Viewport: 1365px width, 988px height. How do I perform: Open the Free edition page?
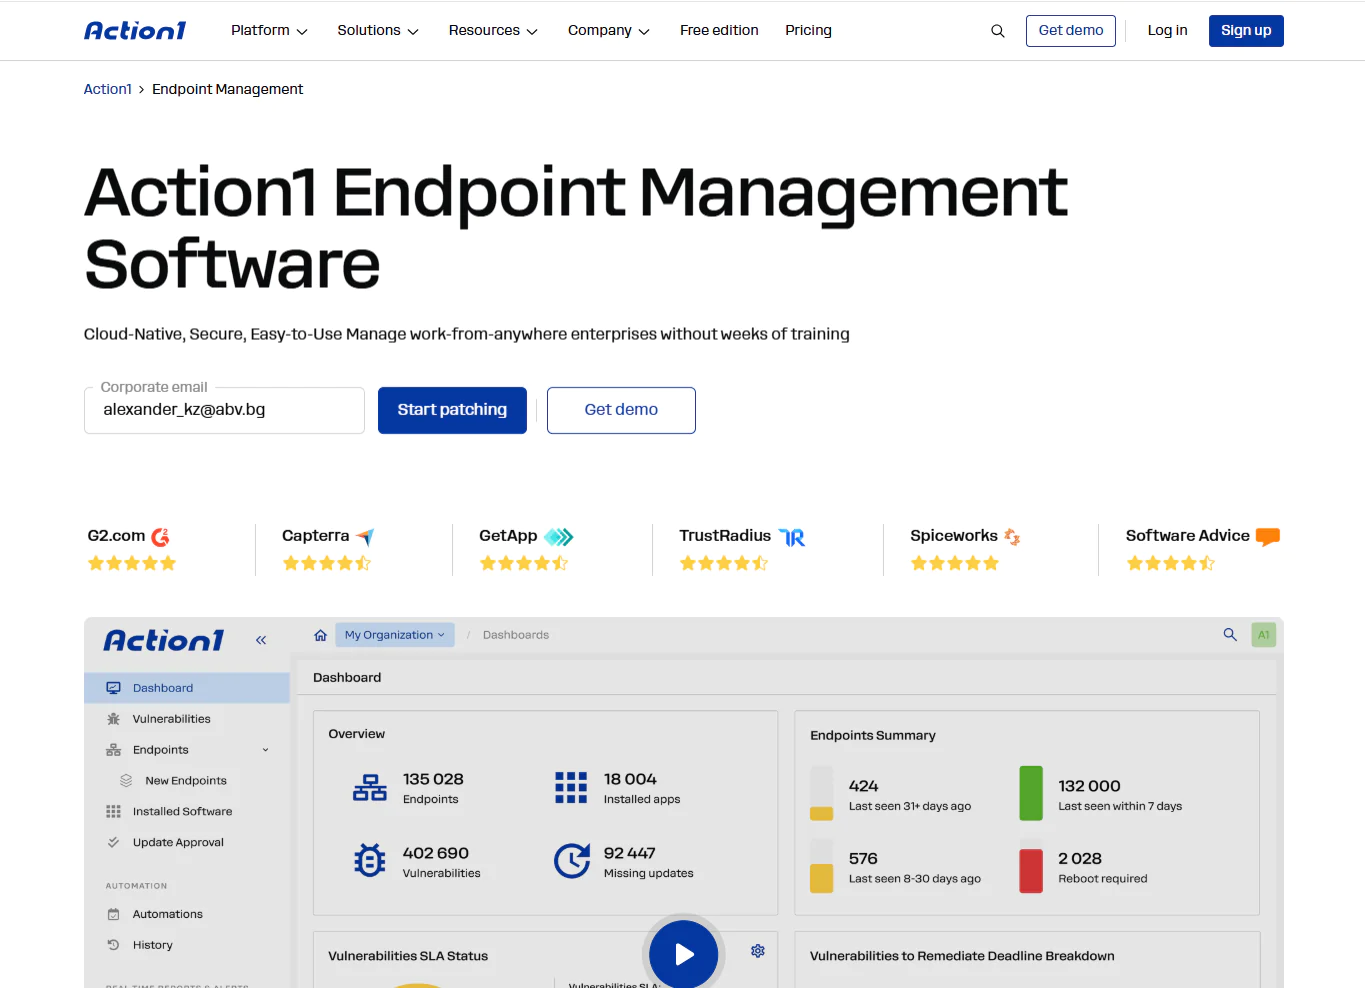[719, 31]
